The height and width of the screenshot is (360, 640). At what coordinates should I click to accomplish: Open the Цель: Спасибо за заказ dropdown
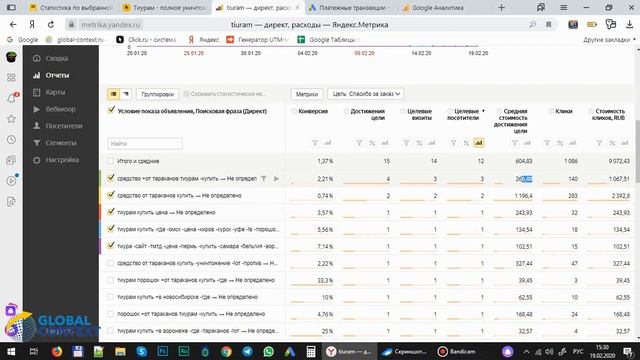tap(365, 94)
